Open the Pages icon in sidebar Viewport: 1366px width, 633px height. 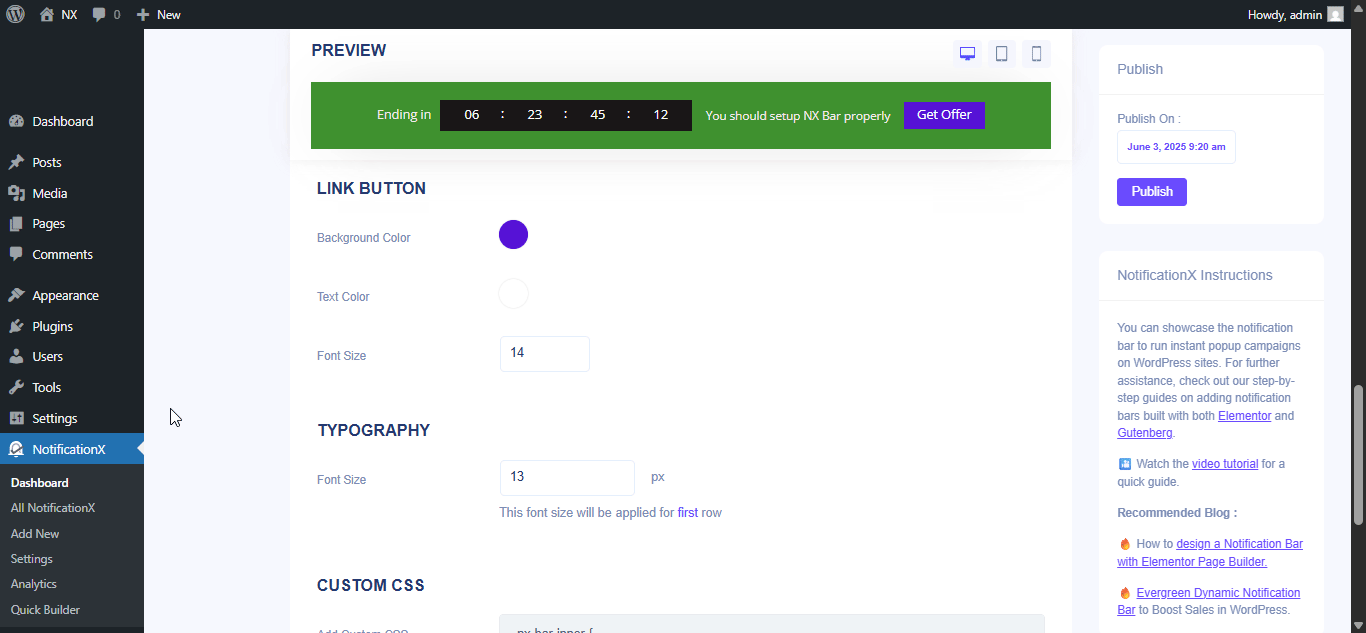[16, 224]
